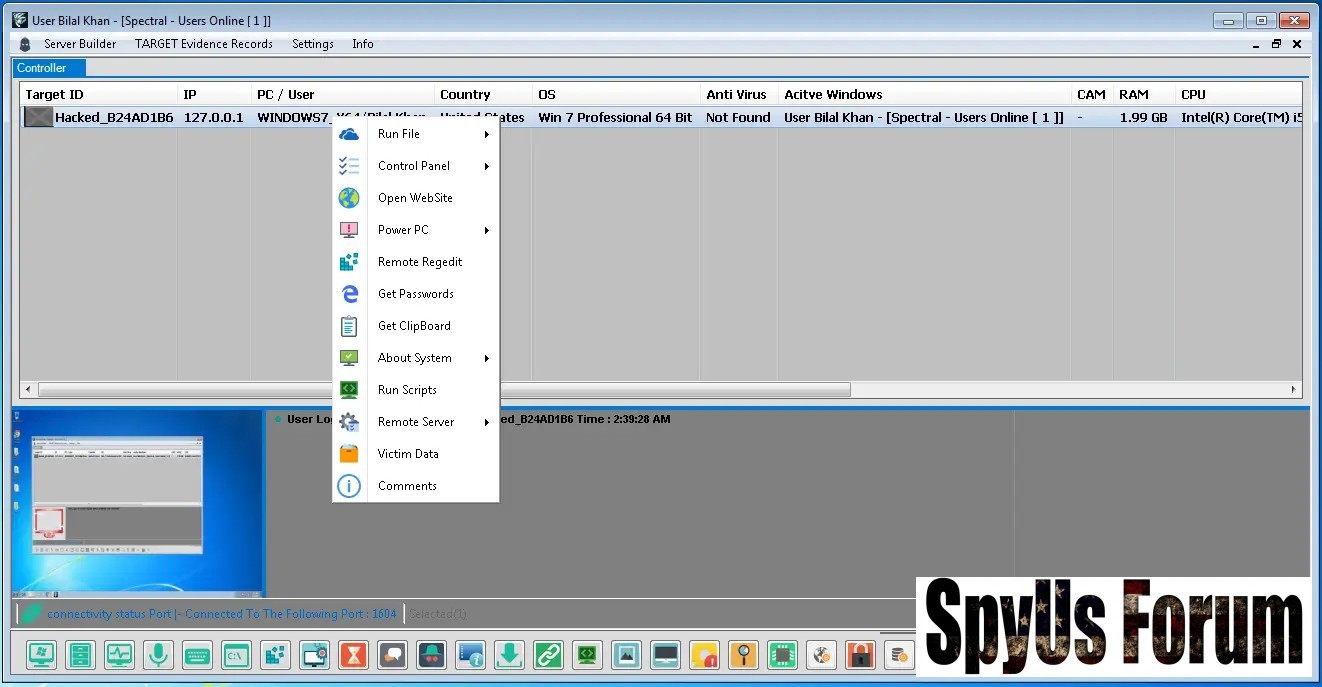1322x687 pixels.
Task: Click the Country column header
Action: tap(465, 95)
